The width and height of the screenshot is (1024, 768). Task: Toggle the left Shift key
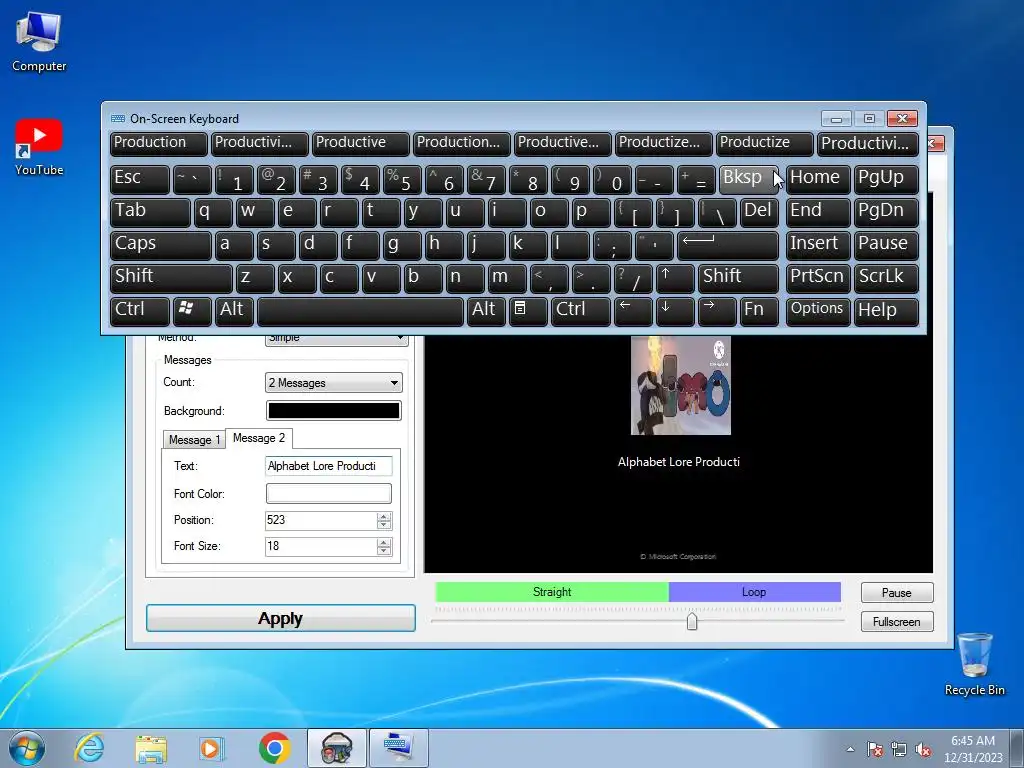tap(171, 278)
